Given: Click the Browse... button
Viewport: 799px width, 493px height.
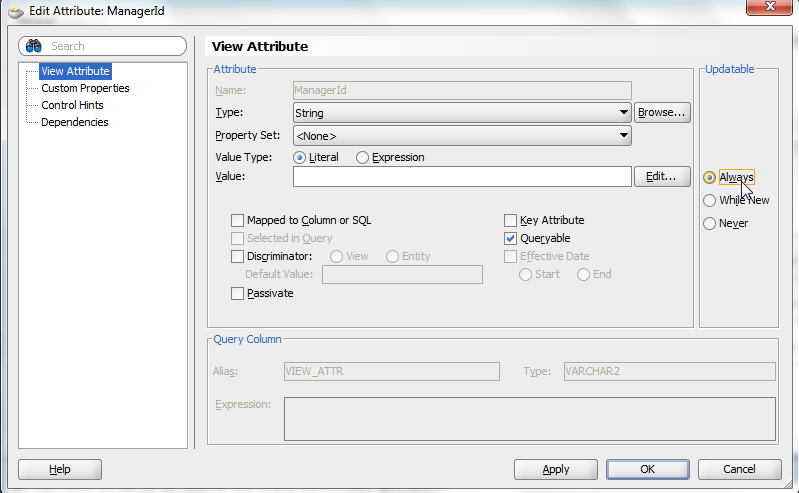Looking at the screenshot, I should tap(662, 112).
